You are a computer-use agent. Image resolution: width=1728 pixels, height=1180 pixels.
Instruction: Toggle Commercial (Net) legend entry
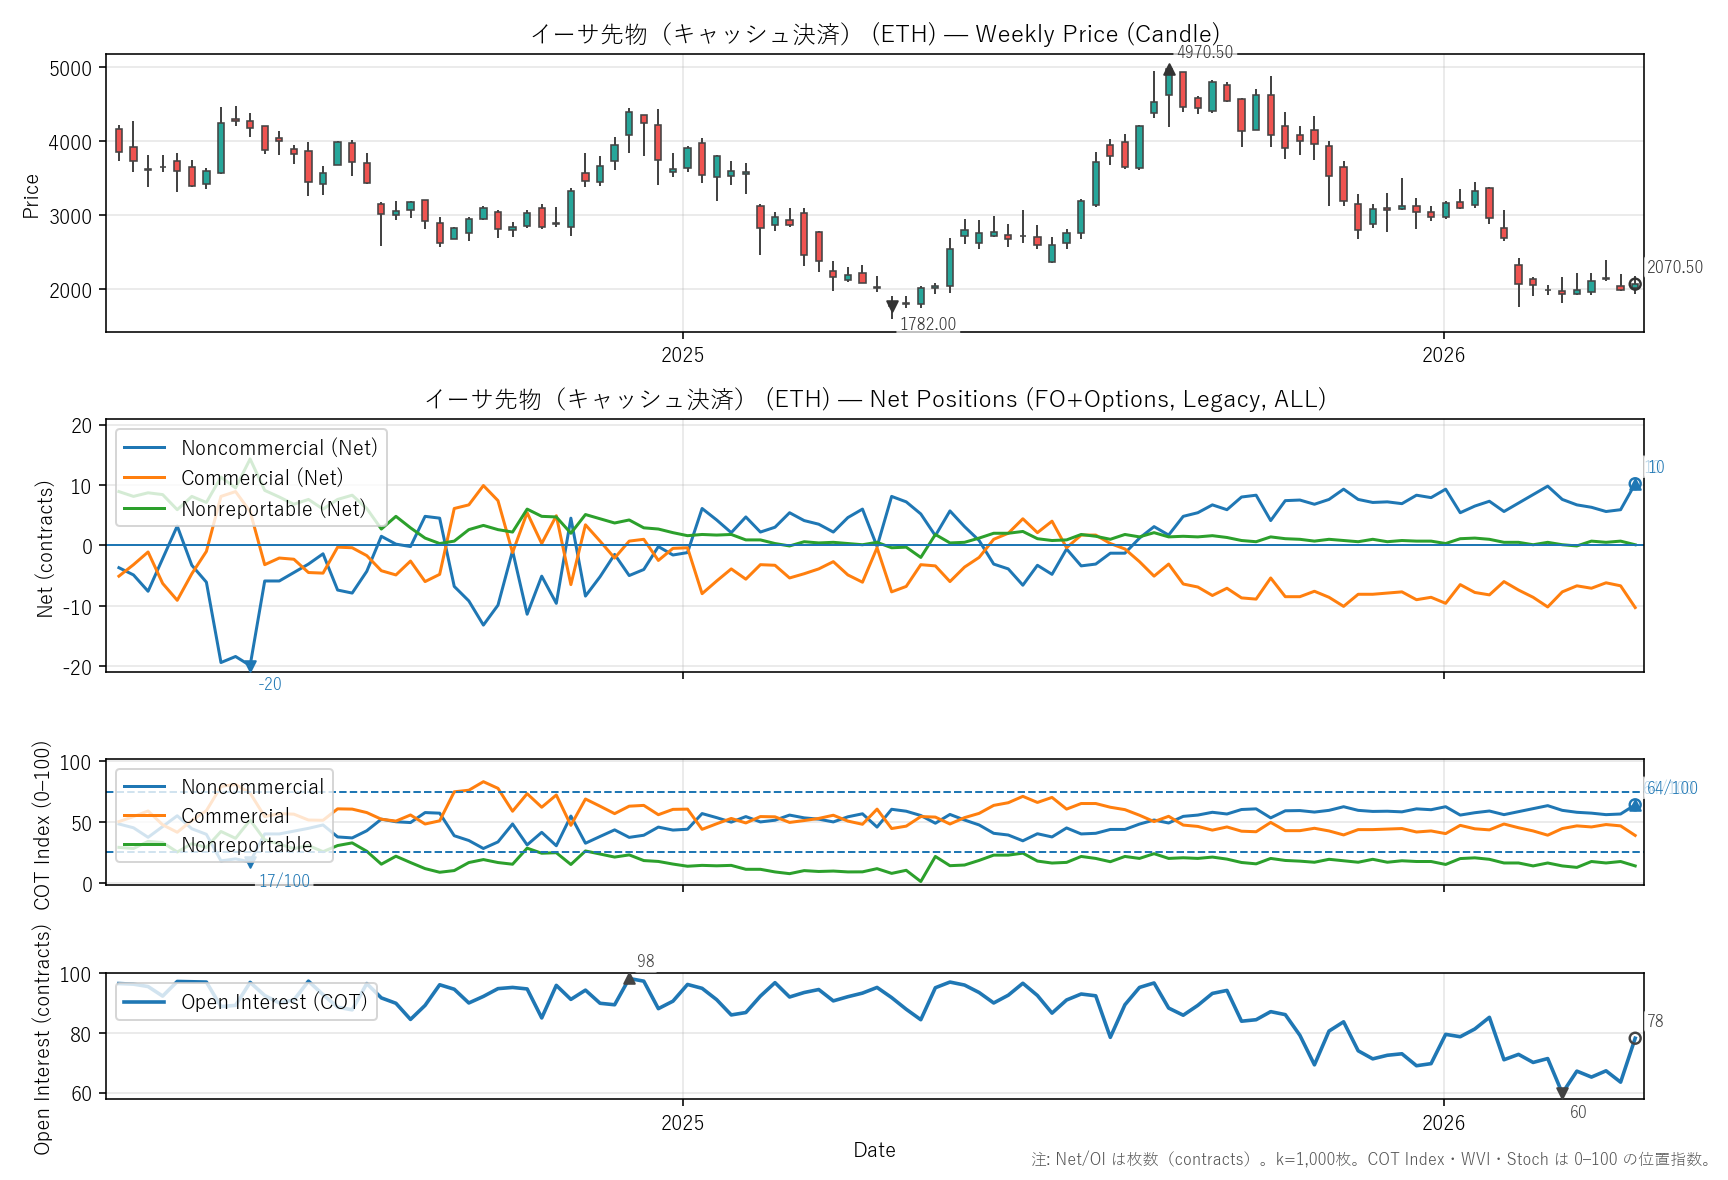(261, 478)
